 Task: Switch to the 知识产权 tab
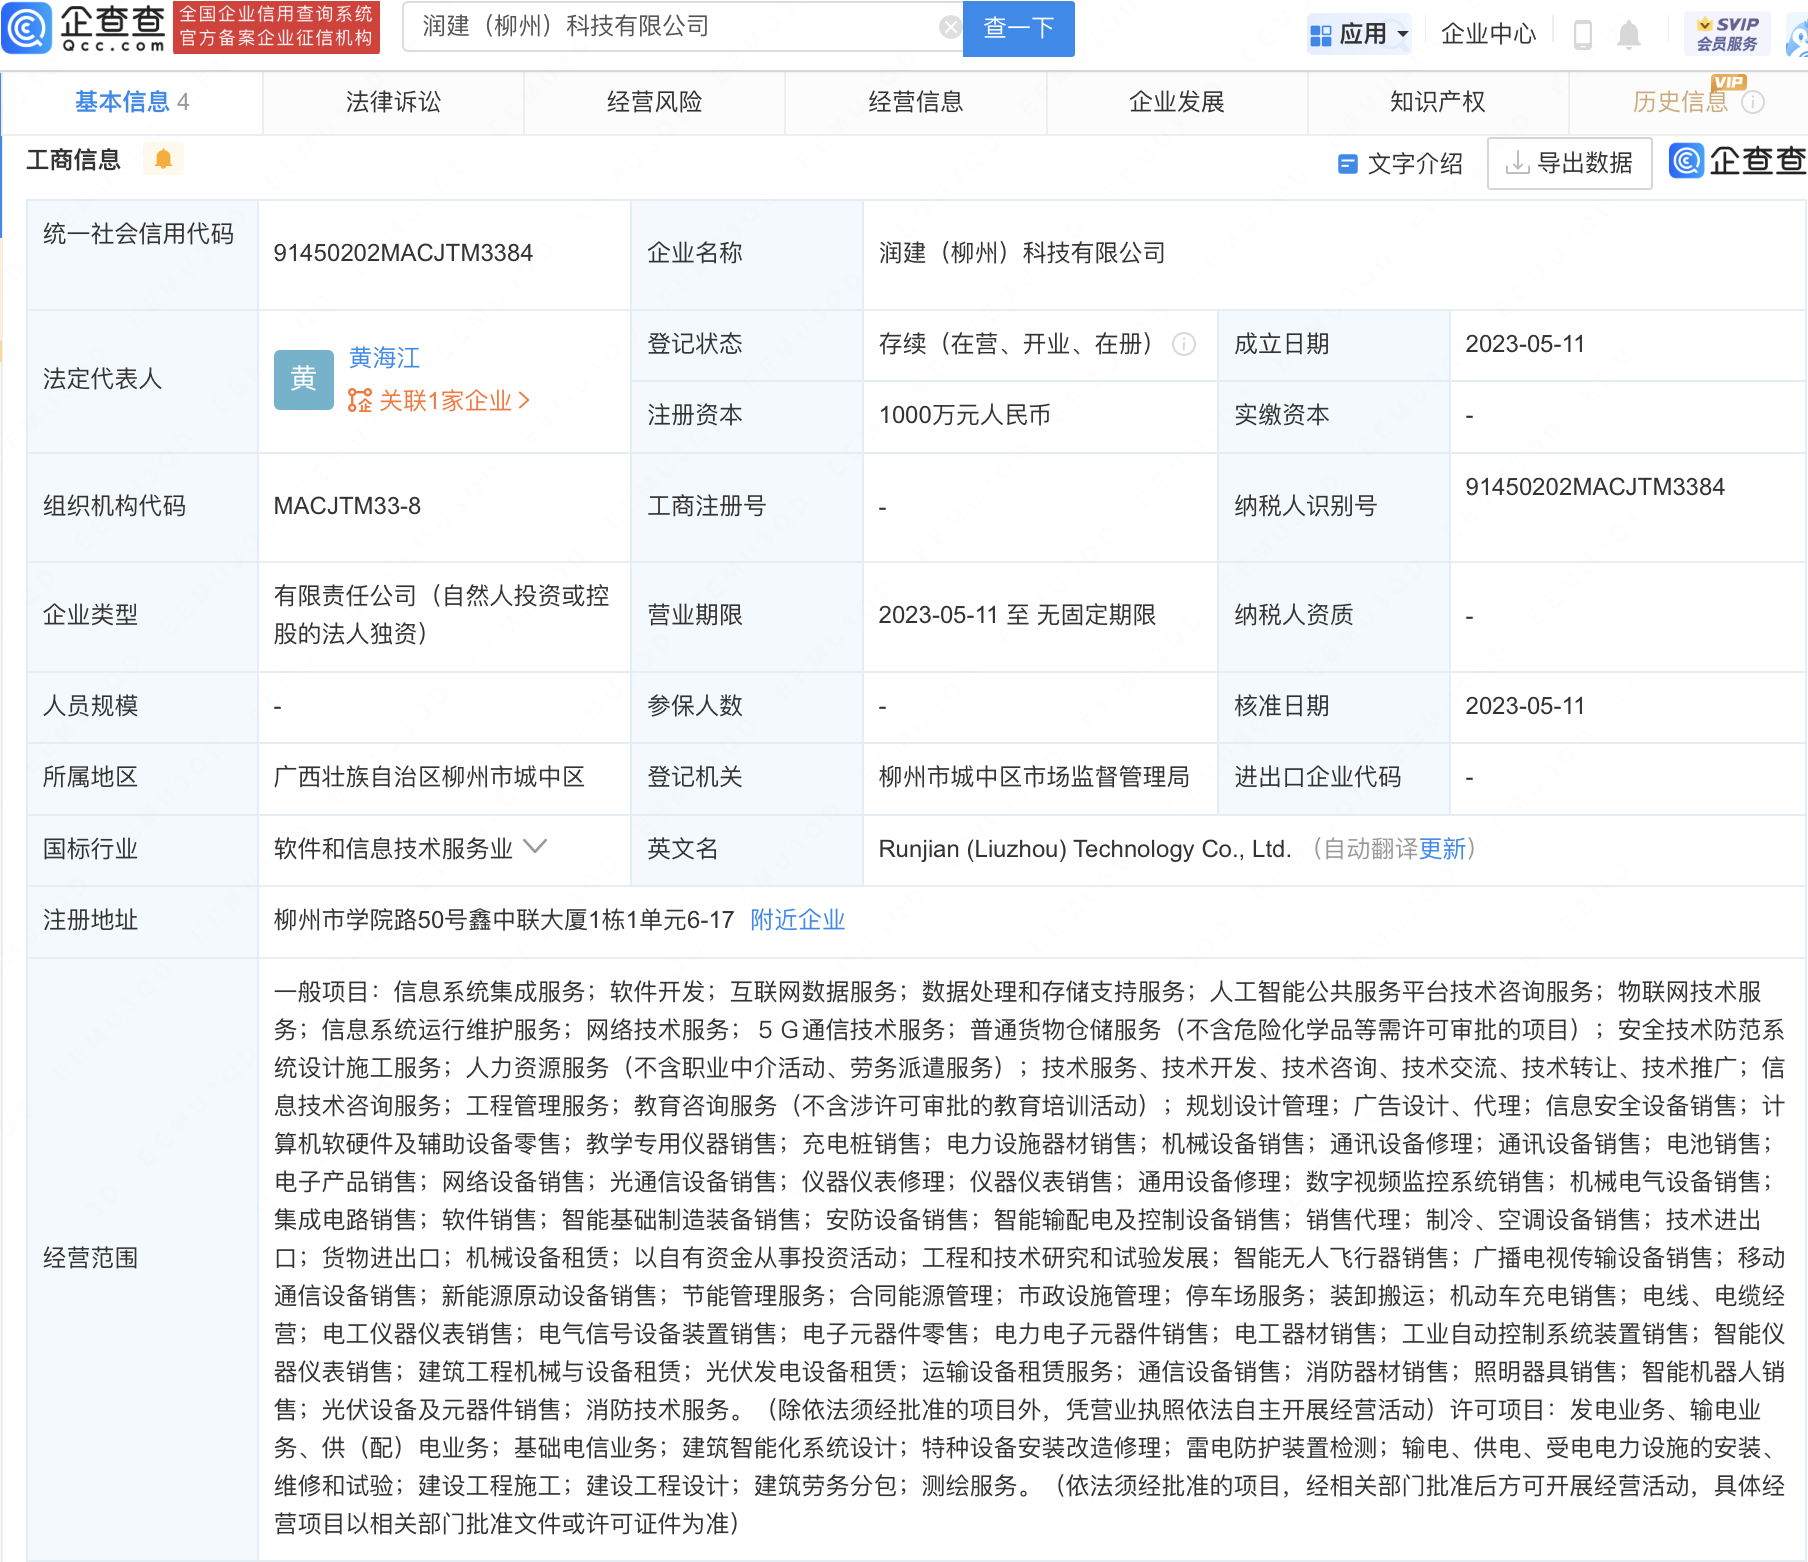point(1437,102)
